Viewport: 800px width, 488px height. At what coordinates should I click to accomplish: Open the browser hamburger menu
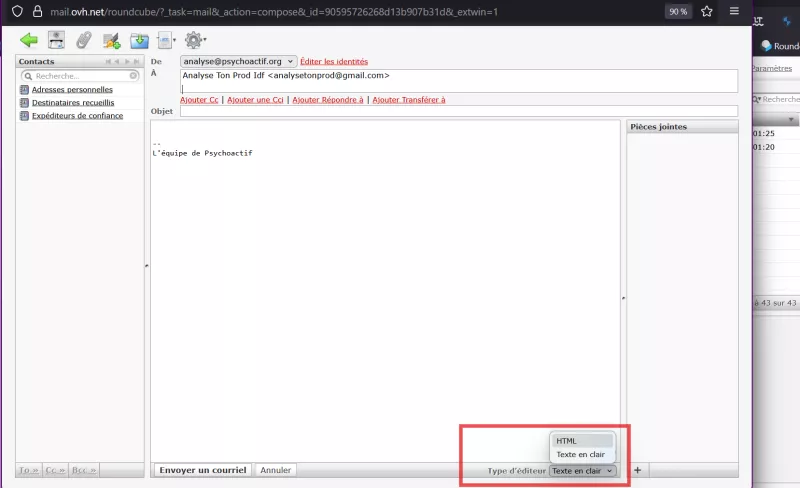[x=734, y=11]
